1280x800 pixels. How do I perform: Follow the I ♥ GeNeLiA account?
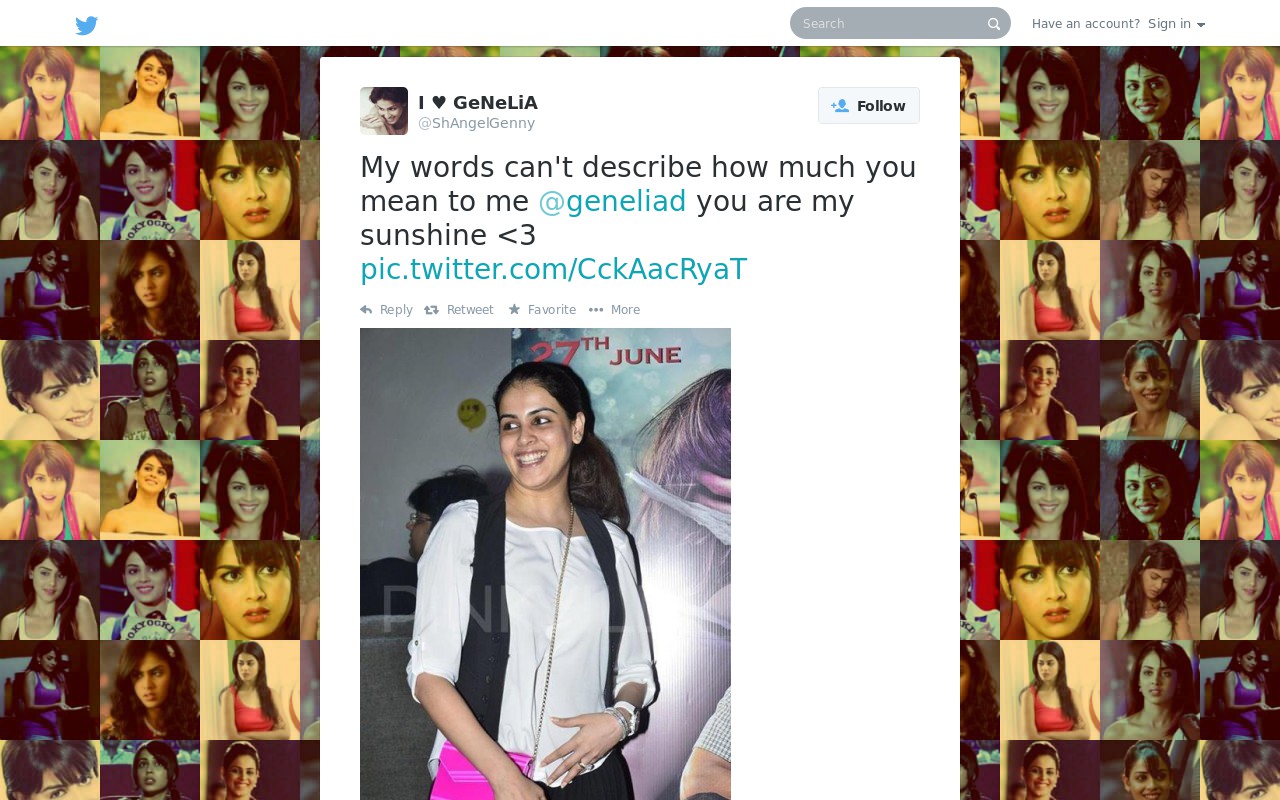tap(869, 106)
